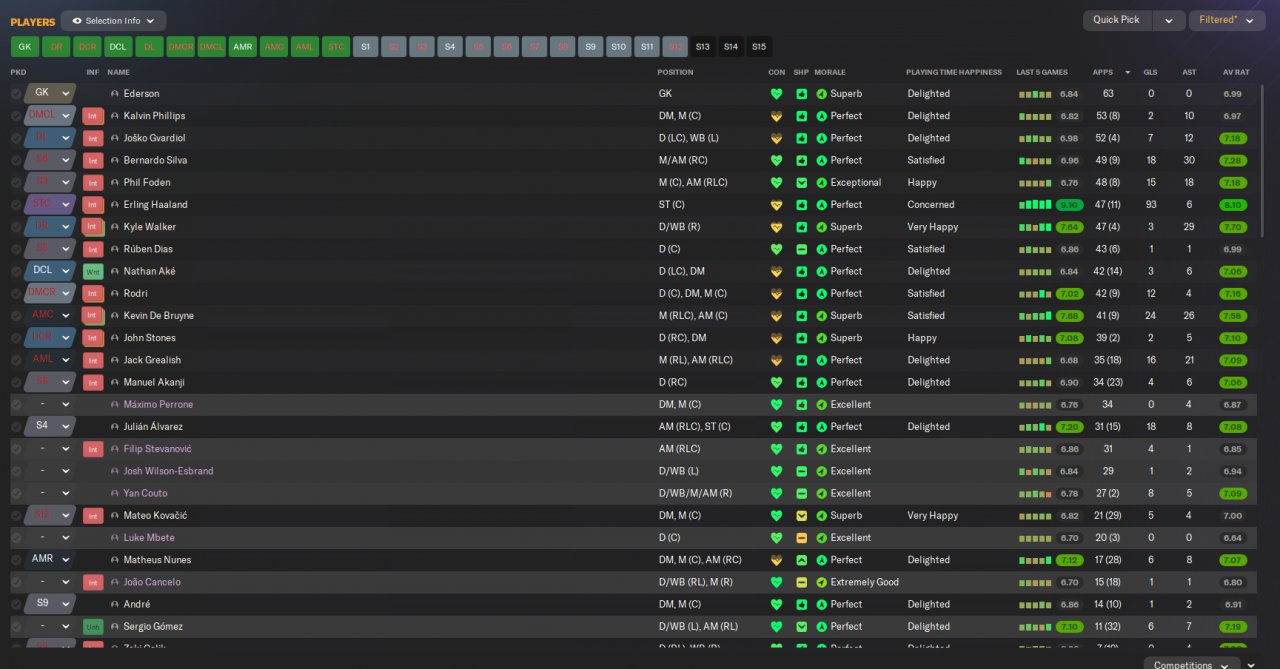The image size is (1280, 669).
Task: Click the Wnt status badge for Nathan Aké
Action: (x=93, y=271)
